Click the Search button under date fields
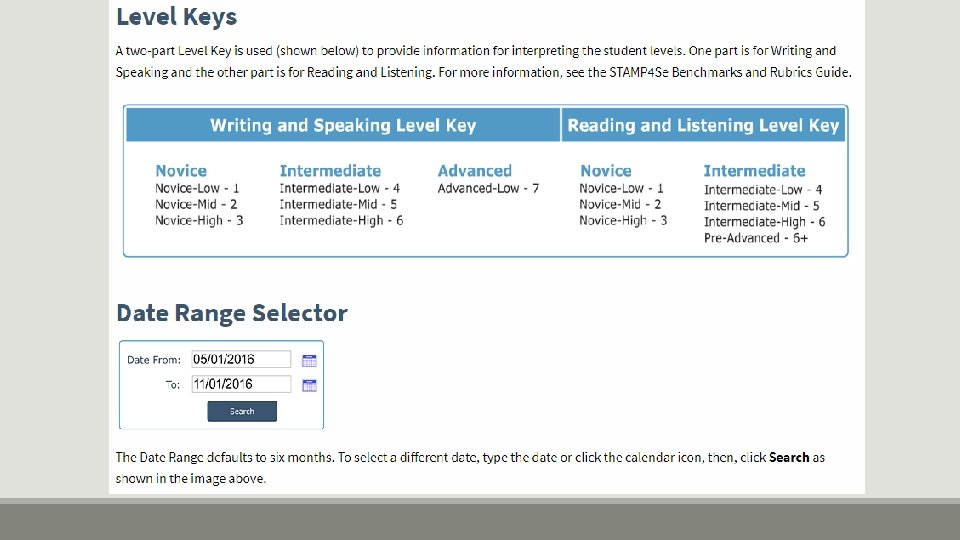Image resolution: width=960 pixels, height=540 pixels. tap(242, 411)
